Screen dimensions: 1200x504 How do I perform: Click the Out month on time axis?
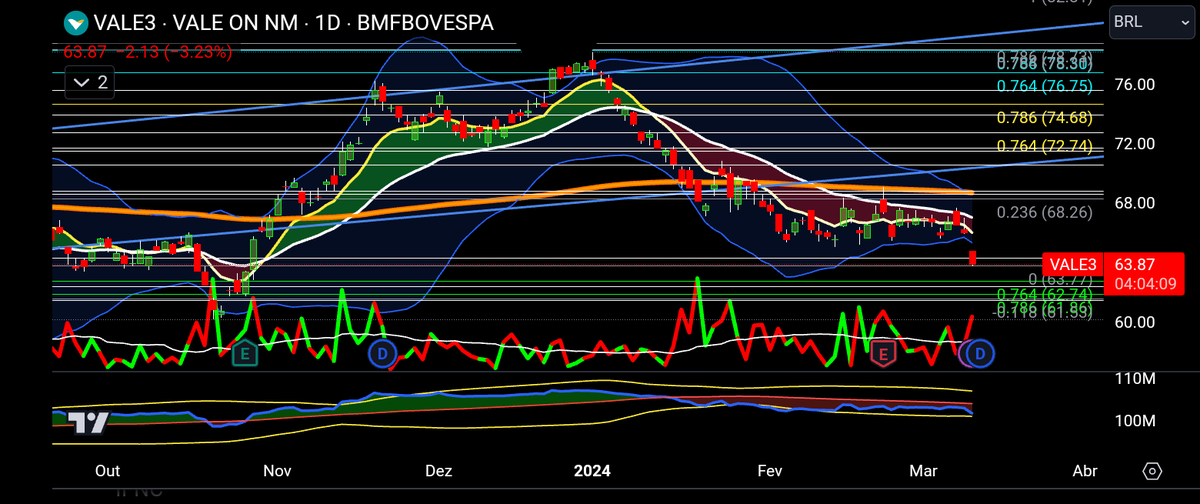point(107,471)
